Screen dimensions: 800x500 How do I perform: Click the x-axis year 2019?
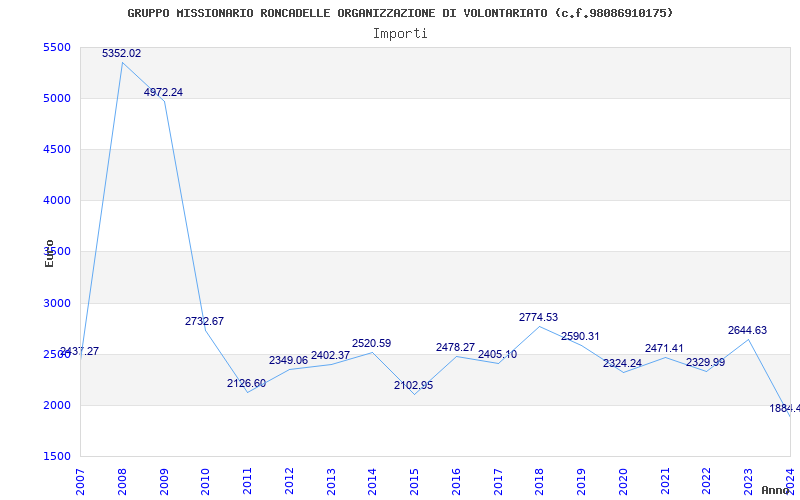[x=581, y=482]
